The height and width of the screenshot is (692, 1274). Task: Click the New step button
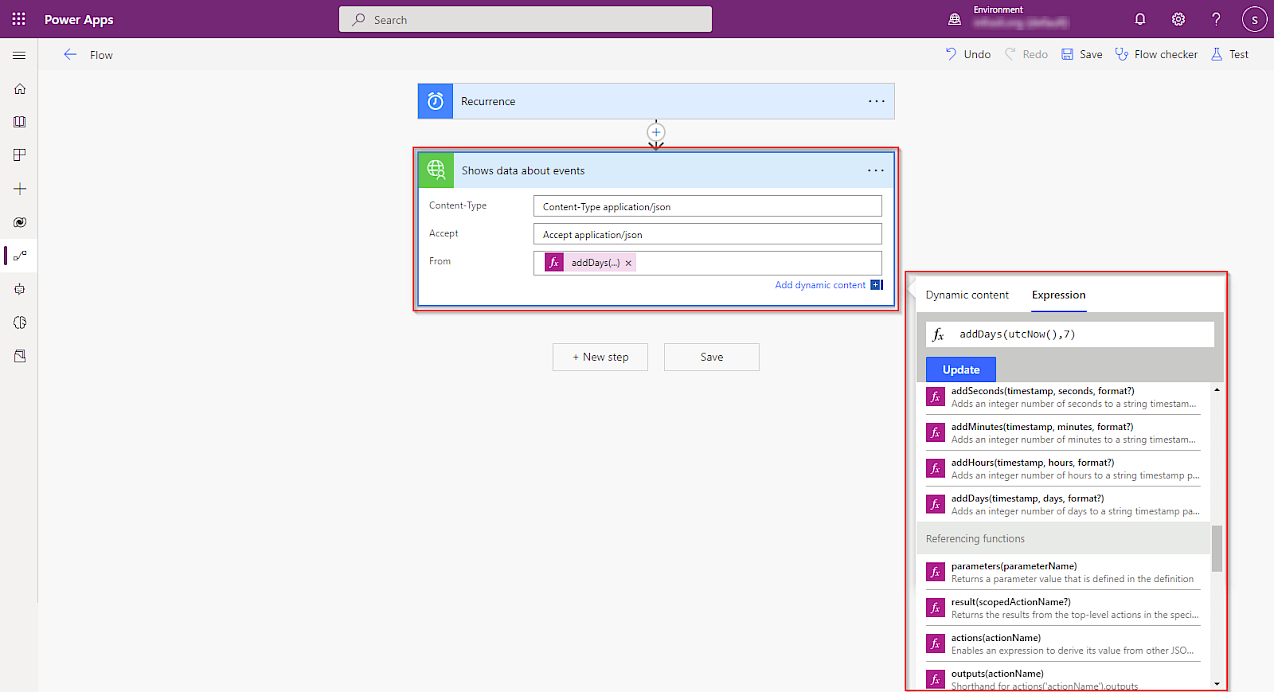pos(600,357)
